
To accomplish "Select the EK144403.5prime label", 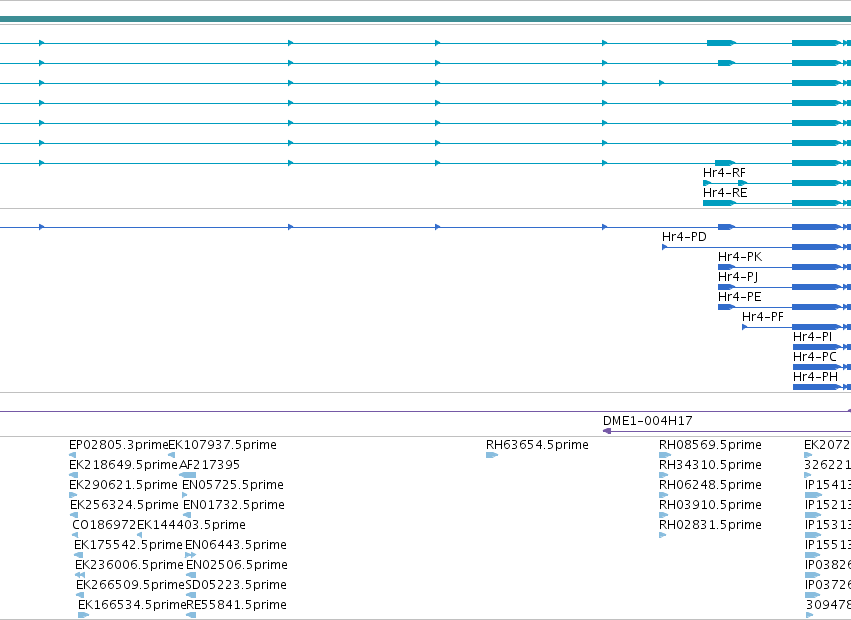I will tap(191, 525).
